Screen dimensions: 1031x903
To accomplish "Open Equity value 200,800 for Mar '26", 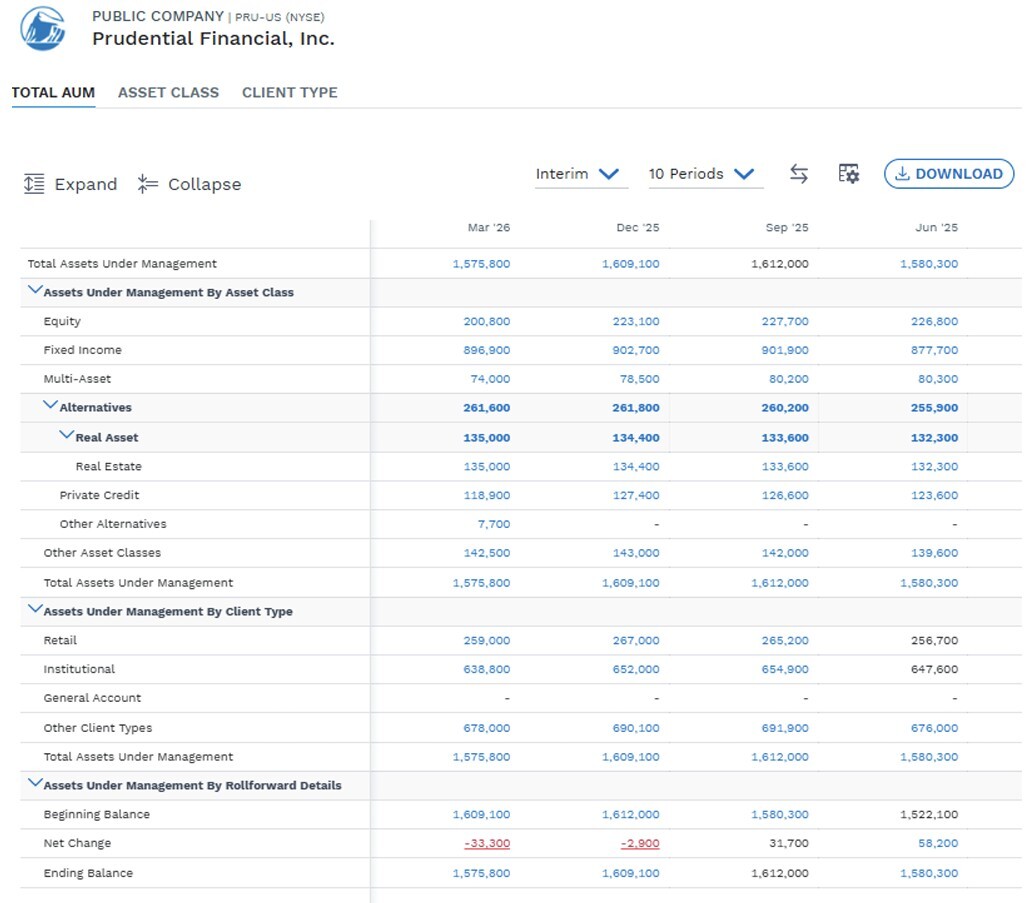I will (487, 322).
